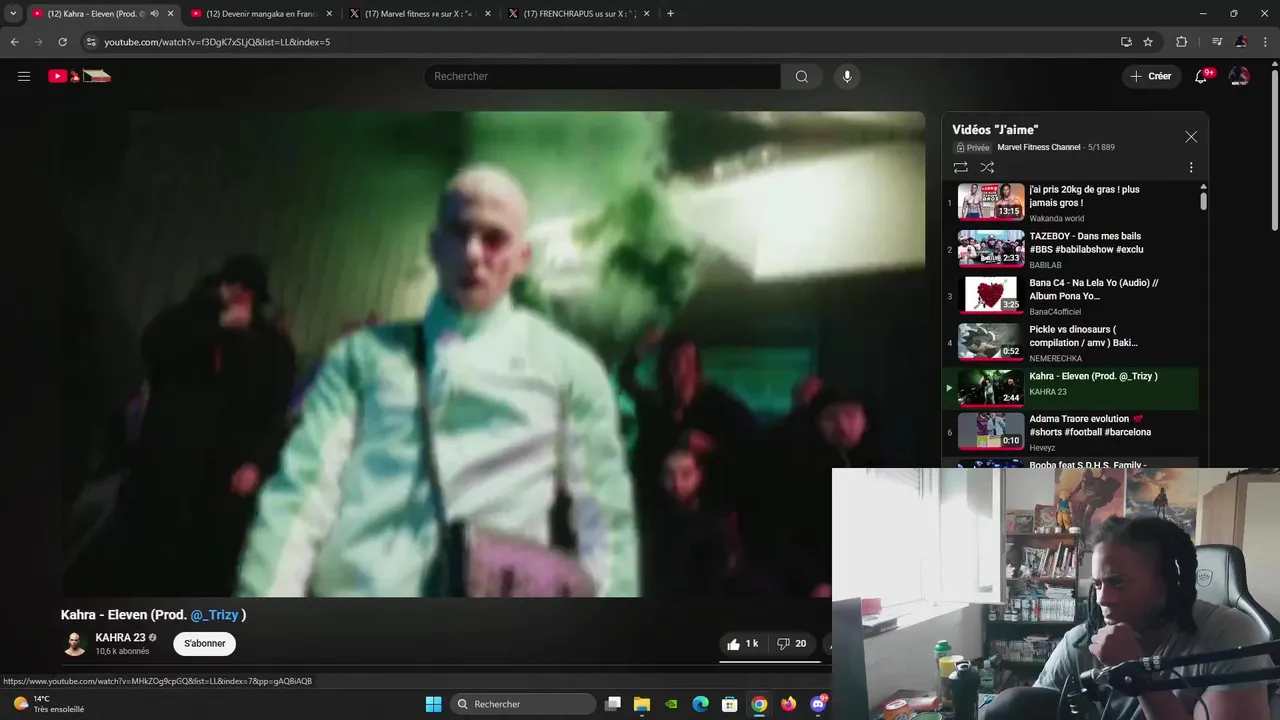Close the Devenir mangaka tab
The width and height of the screenshot is (1280, 720).
(x=329, y=14)
